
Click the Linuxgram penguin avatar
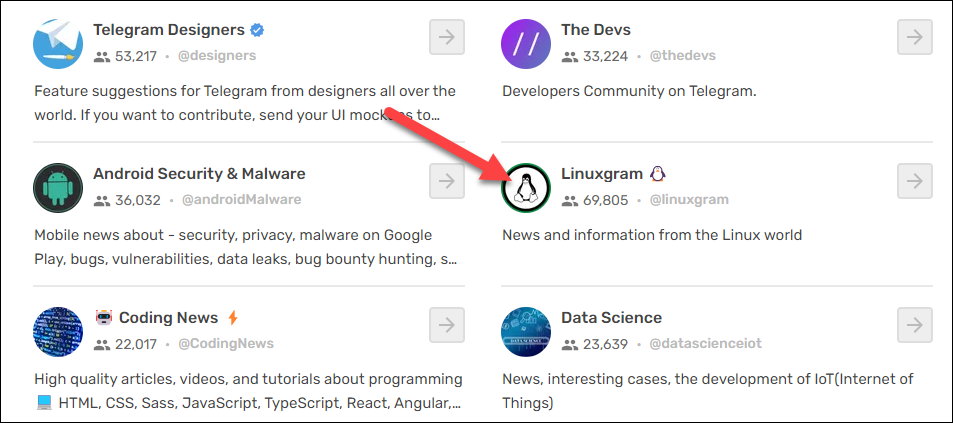click(x=526, y=187)
